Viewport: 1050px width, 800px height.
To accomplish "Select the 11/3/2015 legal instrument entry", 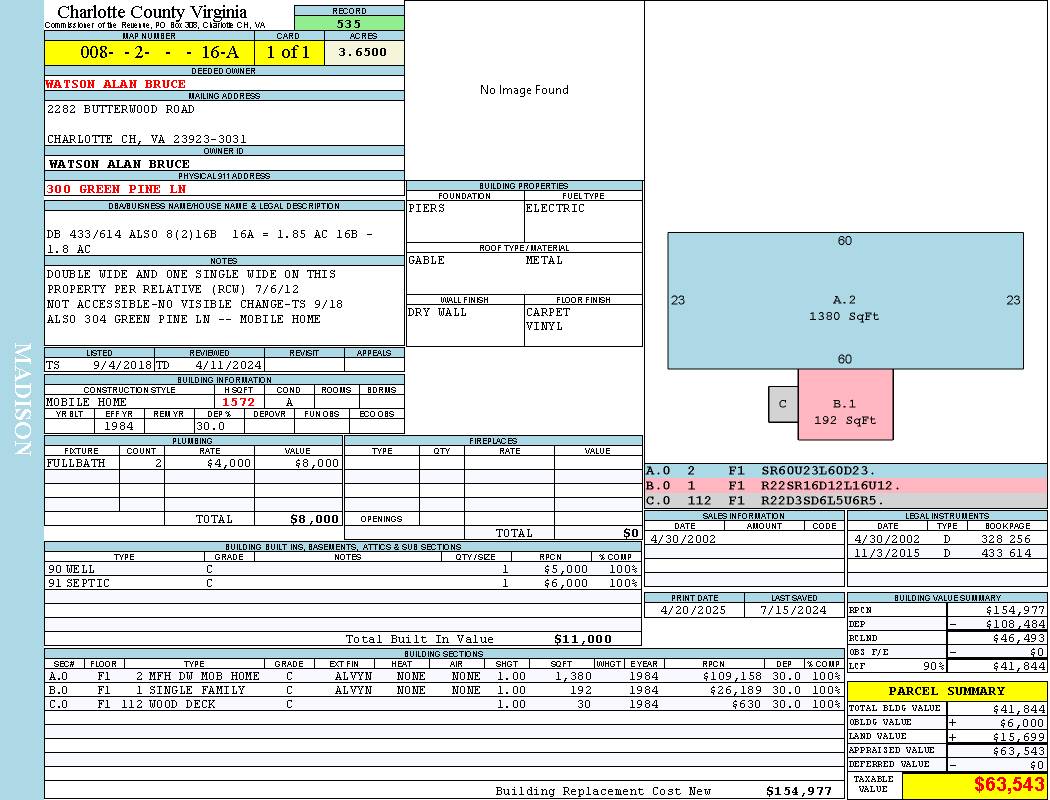I will 945,553.
